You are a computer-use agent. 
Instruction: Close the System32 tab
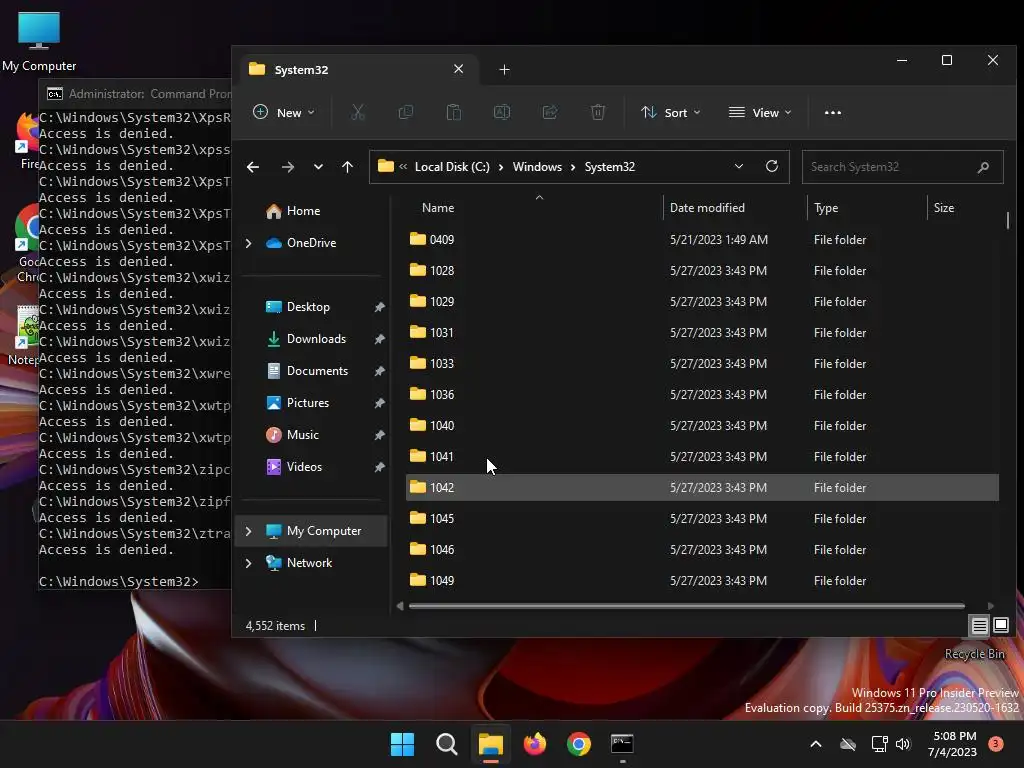coord(458,69)
